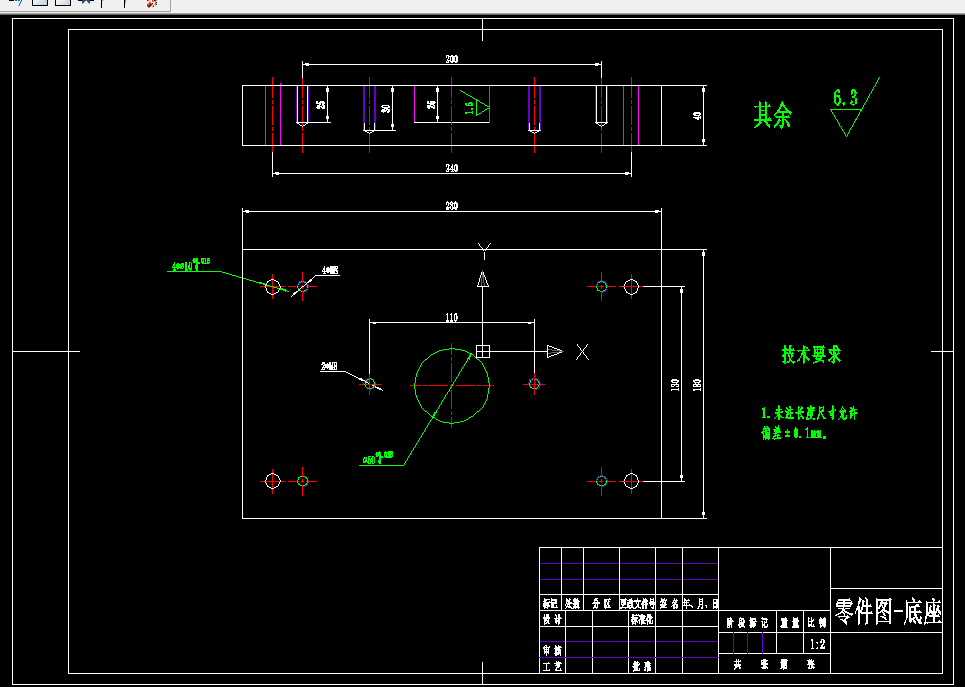Select the 110 hole spacing dimension
The height and width of the screenshot is (687, 965).
click(x=452, y=318)
